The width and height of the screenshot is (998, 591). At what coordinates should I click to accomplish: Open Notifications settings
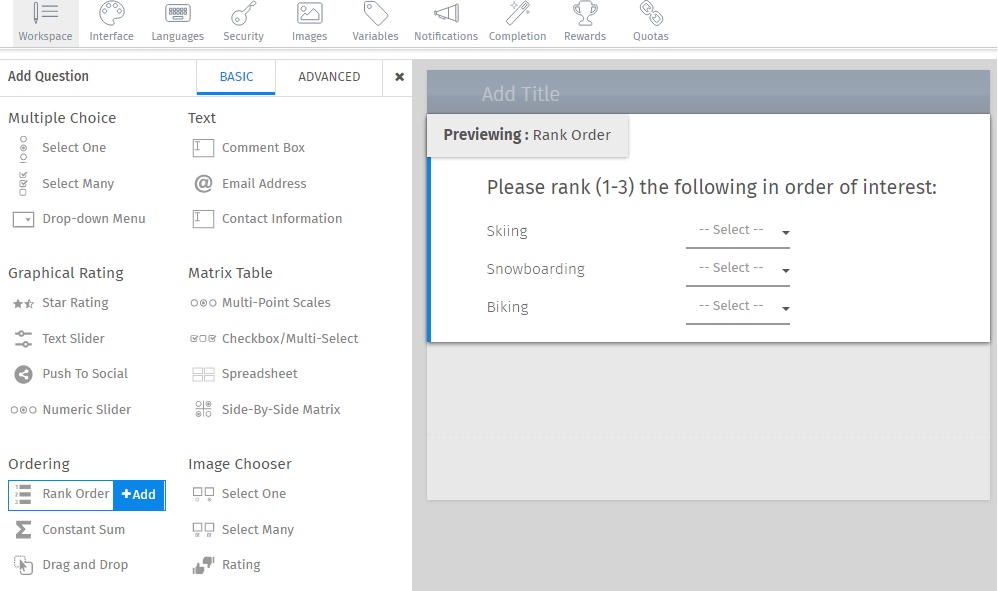[x=445, y=21]
